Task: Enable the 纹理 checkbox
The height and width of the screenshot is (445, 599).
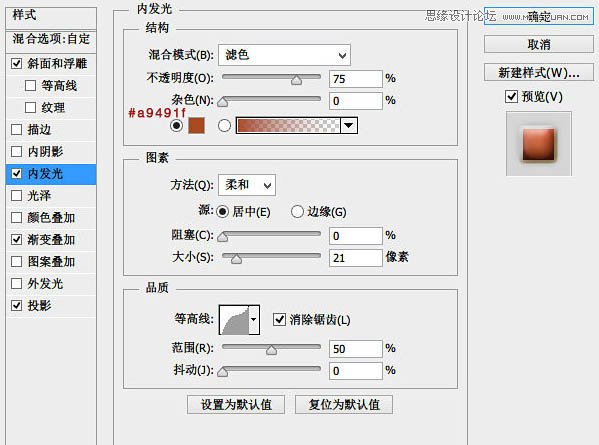Action: [30, 108]
